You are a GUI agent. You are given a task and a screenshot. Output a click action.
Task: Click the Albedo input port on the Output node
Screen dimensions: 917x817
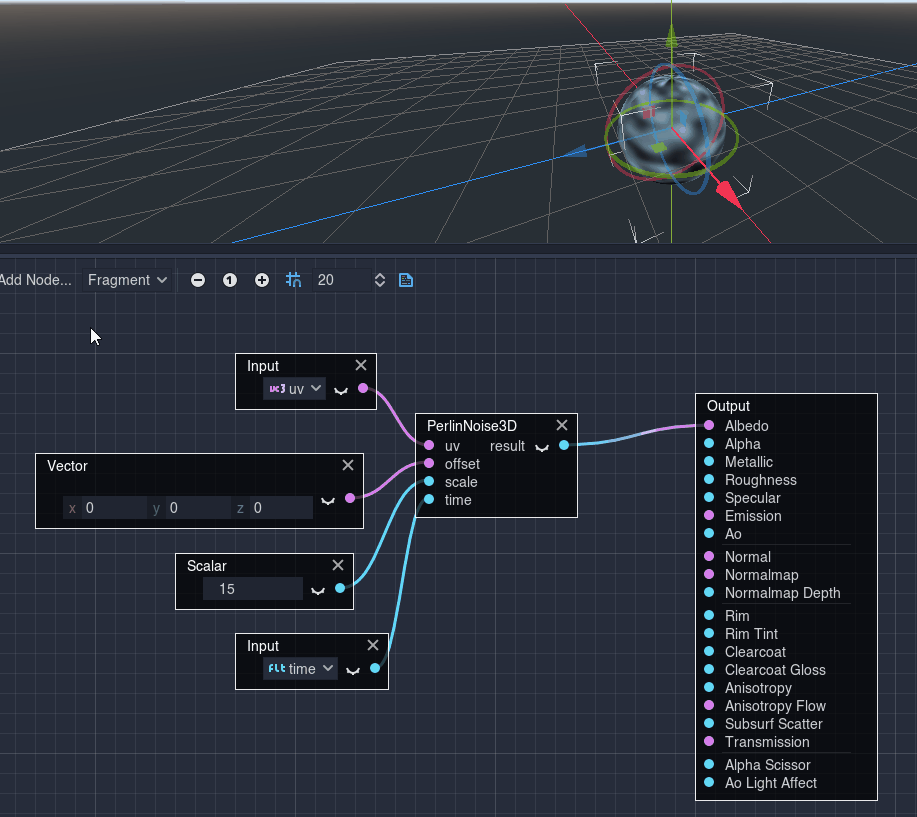[x=707, y=426]
